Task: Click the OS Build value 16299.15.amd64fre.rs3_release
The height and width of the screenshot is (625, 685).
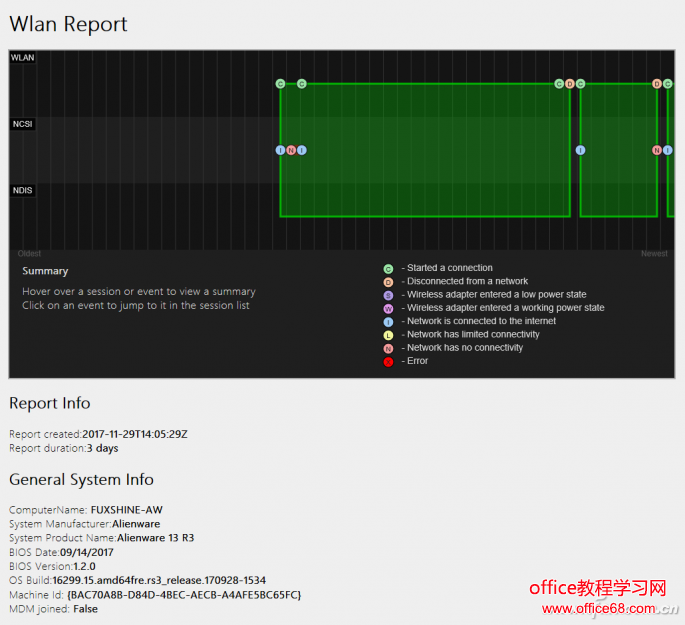Action: pyautogui.click(x=159, y=580)
